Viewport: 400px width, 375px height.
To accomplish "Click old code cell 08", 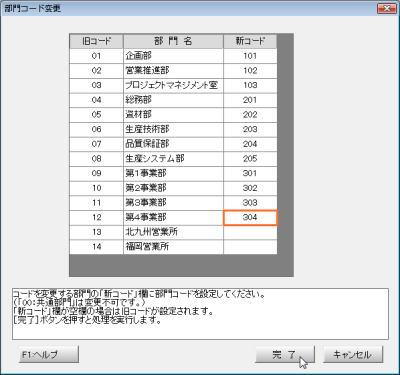I will point(96,159).
